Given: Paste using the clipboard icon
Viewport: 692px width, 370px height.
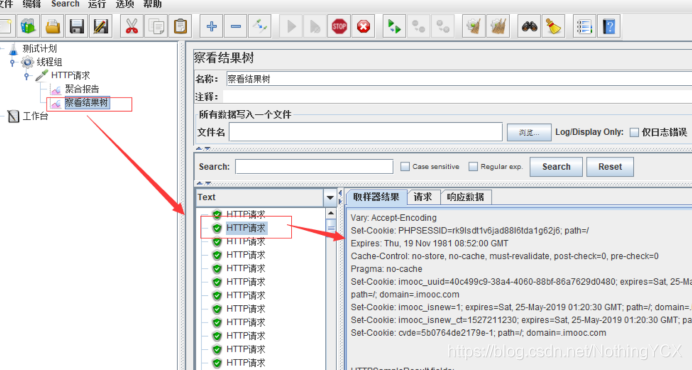Looking at the screenshot, I should (x=181, y=26).
